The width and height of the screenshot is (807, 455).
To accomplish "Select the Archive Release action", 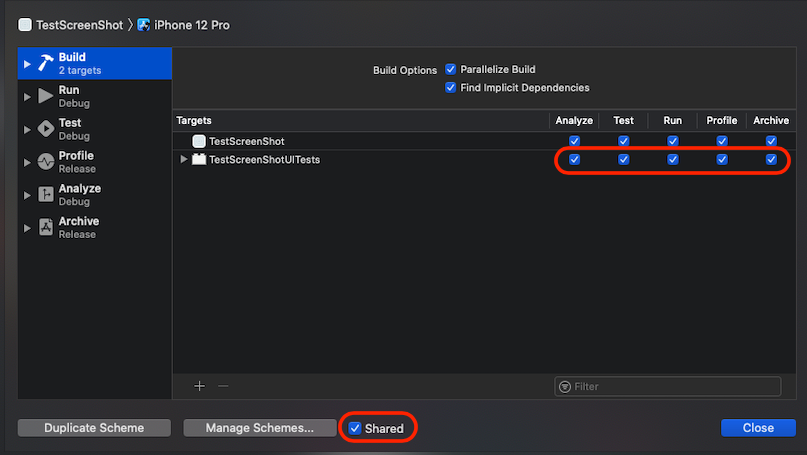I will click(x=95, y=228).
